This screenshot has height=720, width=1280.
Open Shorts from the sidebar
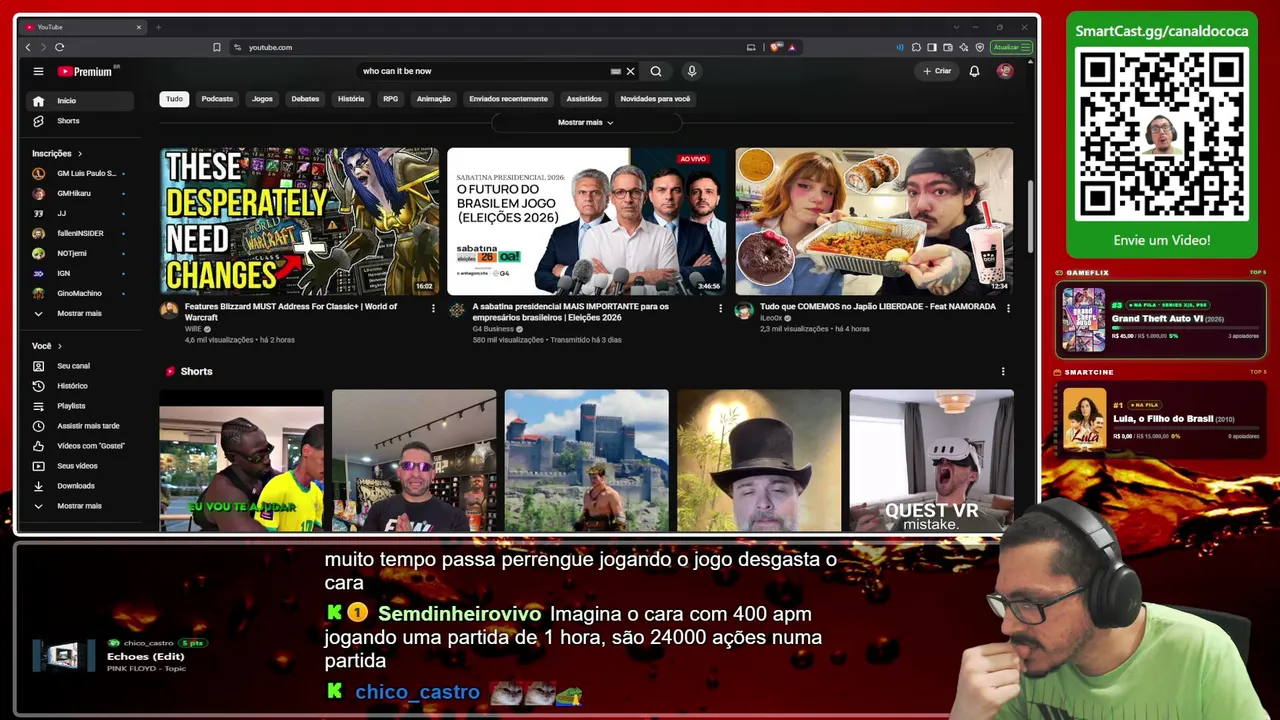tap(82, 121)
